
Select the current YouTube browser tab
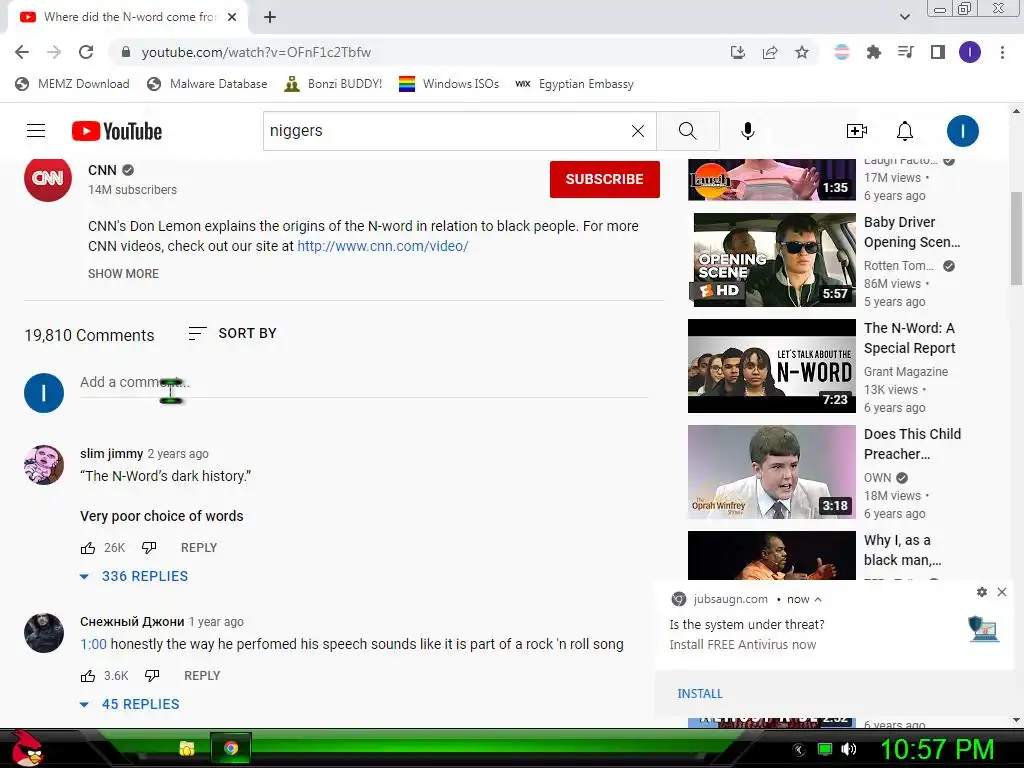click(128, 17)
